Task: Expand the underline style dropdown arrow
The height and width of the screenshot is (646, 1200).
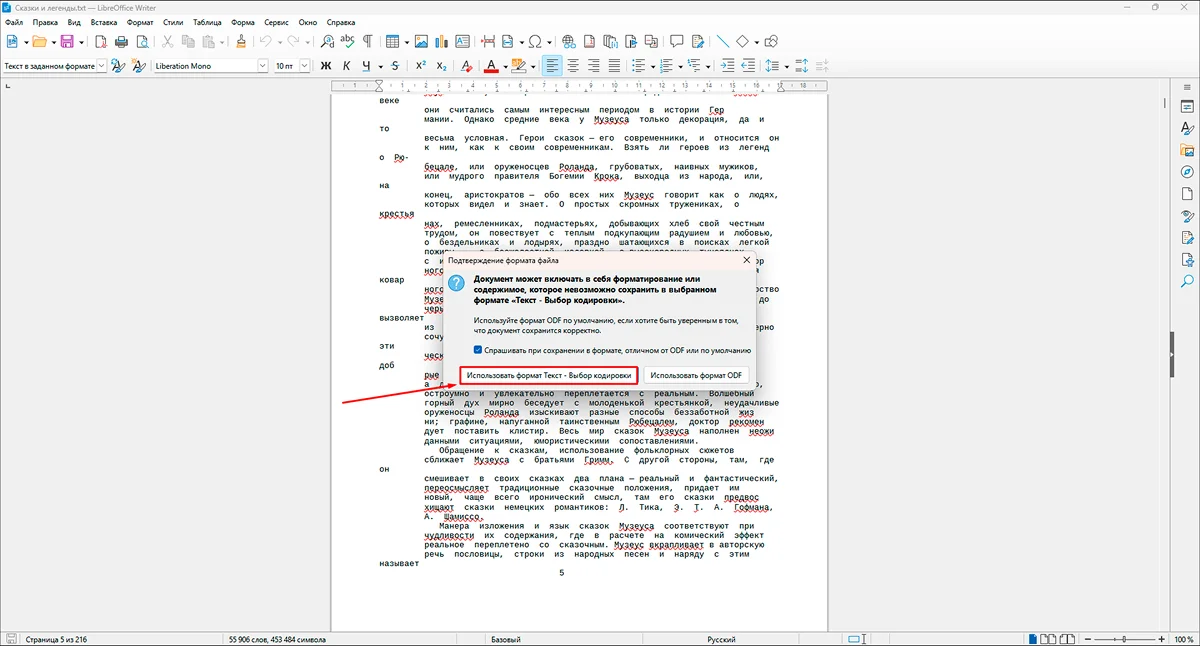Action: coord(381,66)
